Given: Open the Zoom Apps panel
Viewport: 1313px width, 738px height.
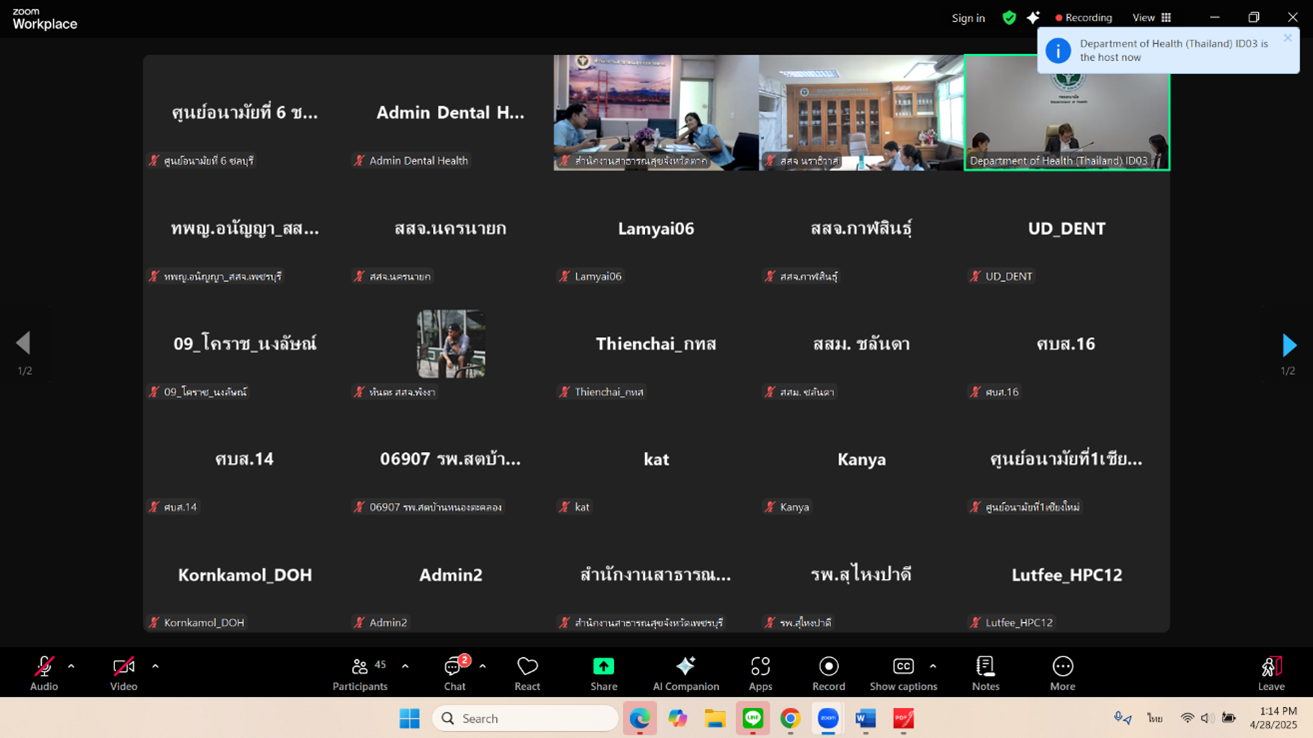Looking at the screenshot, I should (x=760, y=673).
